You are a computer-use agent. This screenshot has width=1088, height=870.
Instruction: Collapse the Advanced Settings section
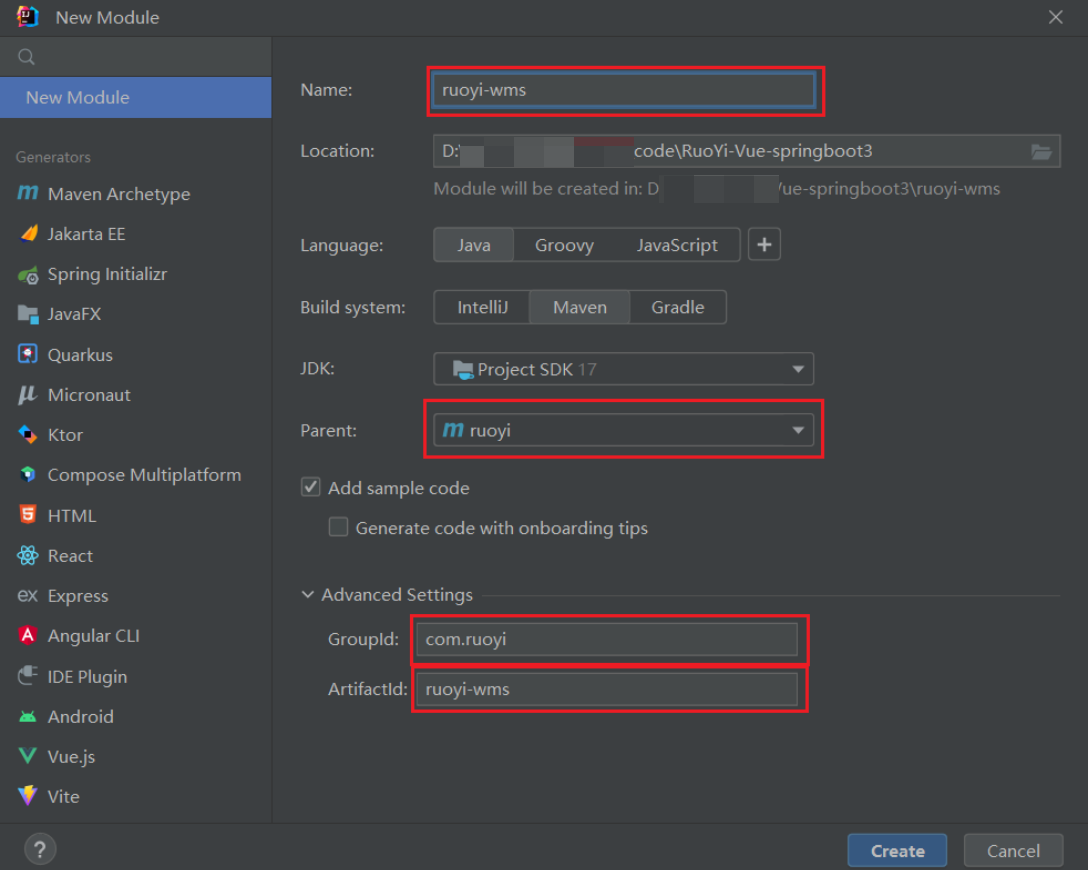tap(307, 595)
